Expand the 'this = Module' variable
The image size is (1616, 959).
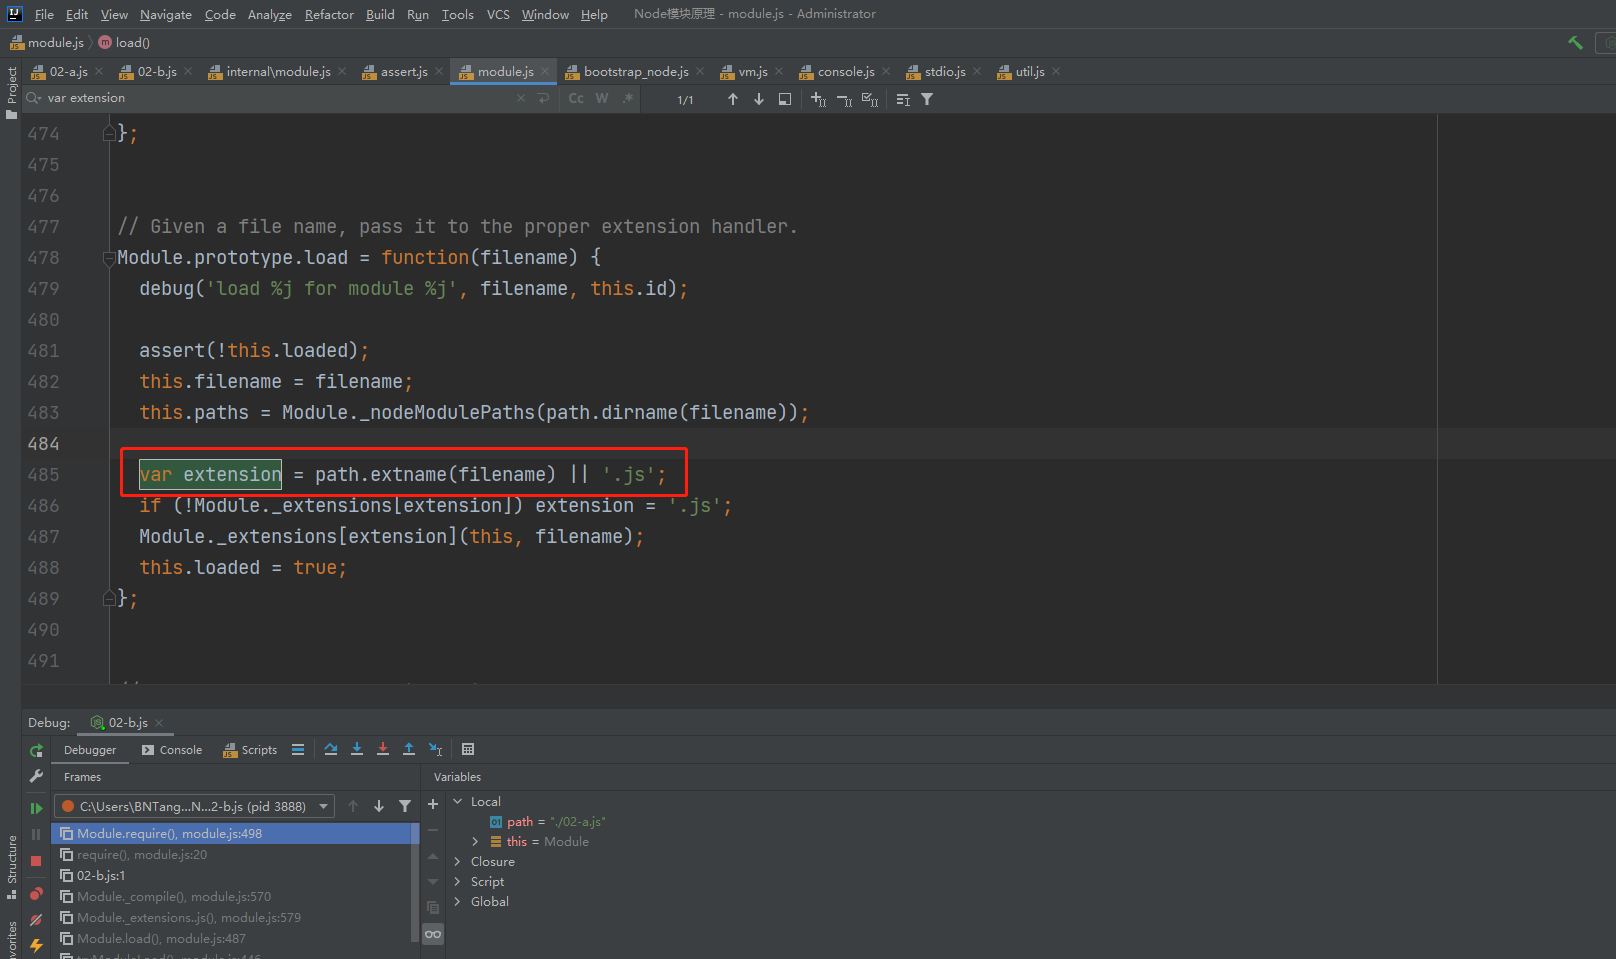[x=476, y=842]
